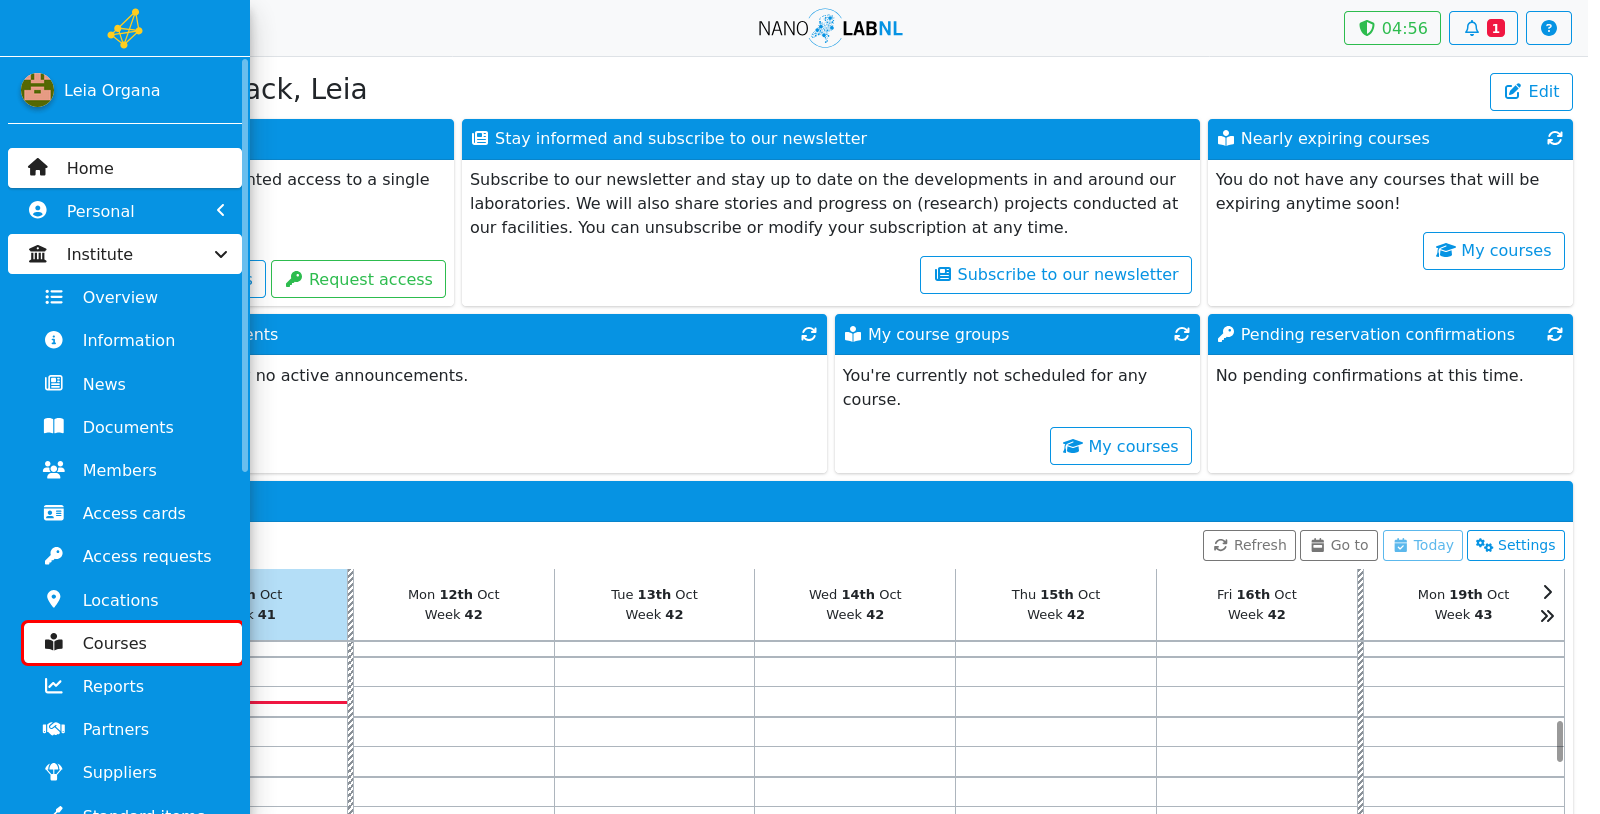This screenshot has width=1600, height=814.
Task: Jump forward with double chevron arrow
Action: click(1547, 616)
